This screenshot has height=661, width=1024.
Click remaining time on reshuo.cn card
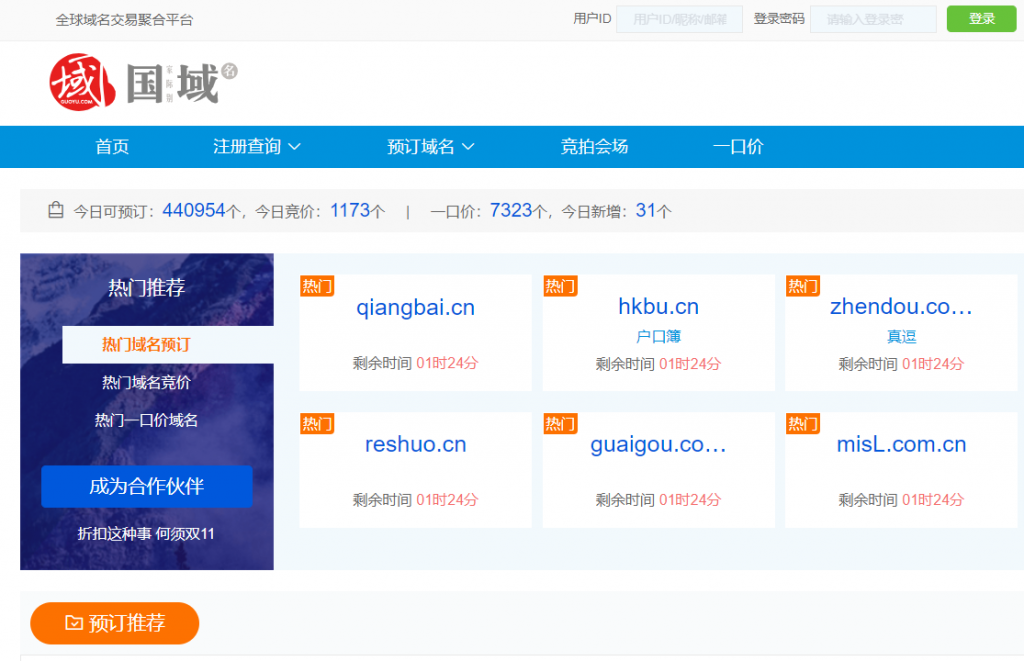point(415,500)
